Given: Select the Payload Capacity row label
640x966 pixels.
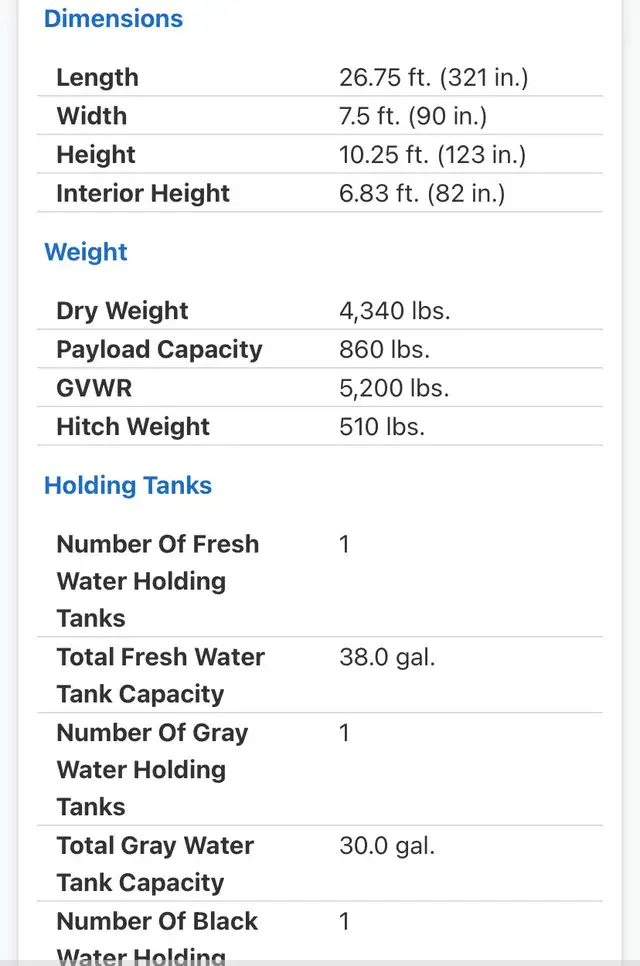Looking at the screenshot, I should pos(159,350).
